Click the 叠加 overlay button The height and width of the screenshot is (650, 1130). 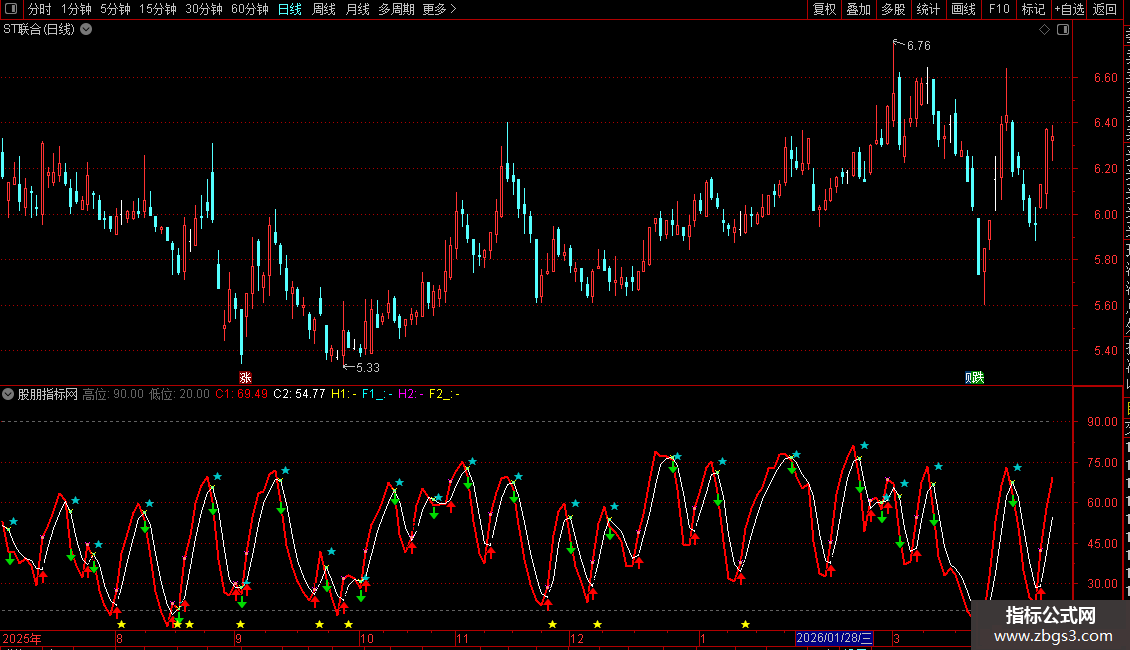click(859, 9)
